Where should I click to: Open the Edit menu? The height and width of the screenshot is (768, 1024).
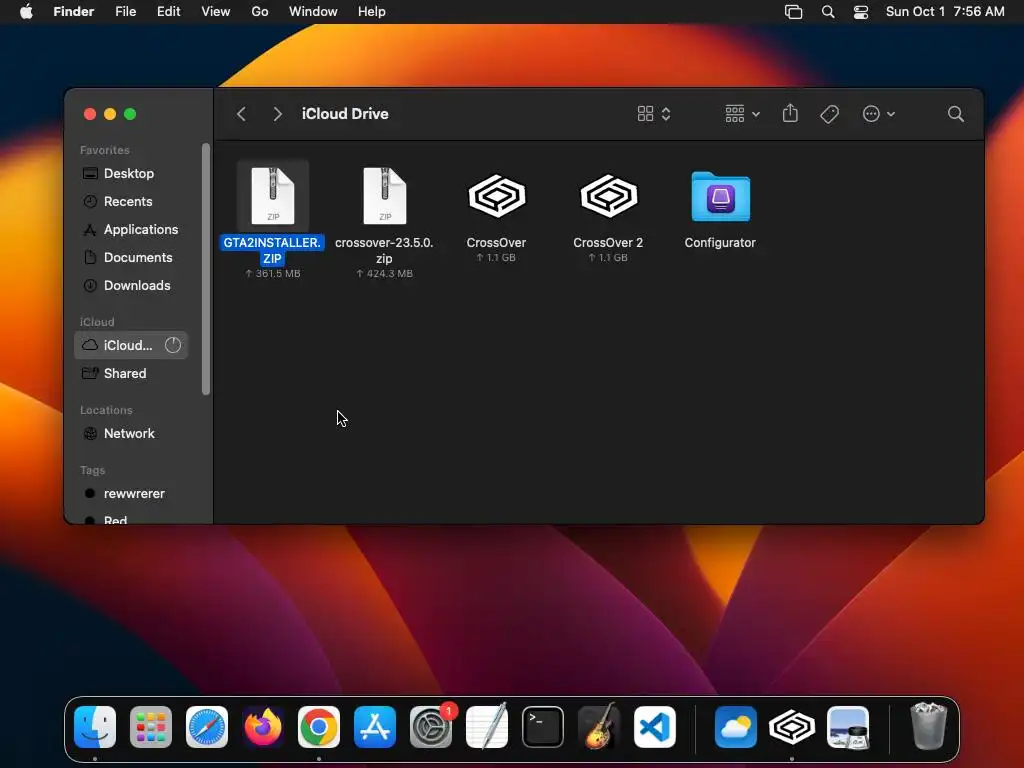(x=168, y=12)
